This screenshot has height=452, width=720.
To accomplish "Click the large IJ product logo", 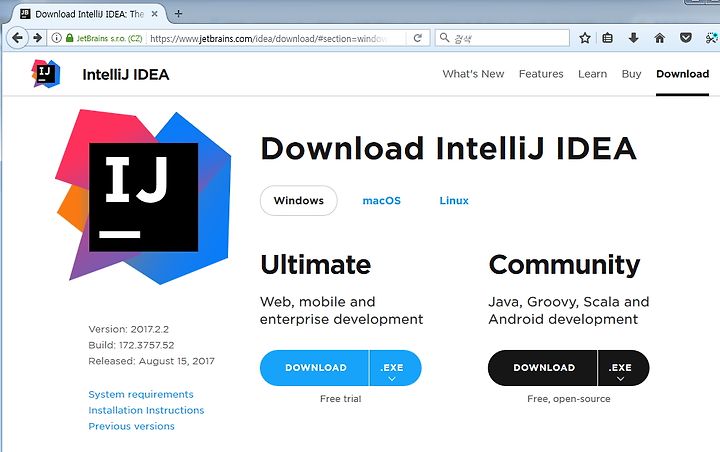I will tap(143, 197).
